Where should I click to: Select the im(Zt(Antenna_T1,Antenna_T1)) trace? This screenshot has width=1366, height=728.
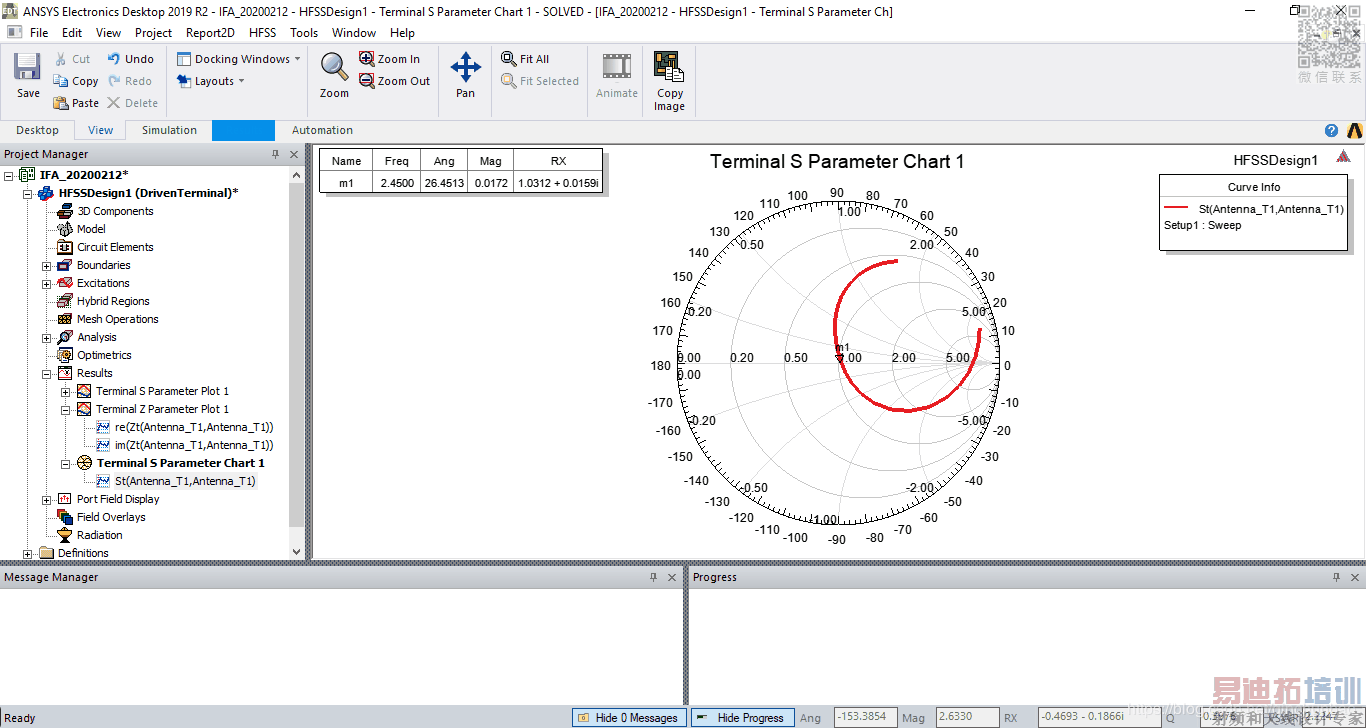pos(194,445)
